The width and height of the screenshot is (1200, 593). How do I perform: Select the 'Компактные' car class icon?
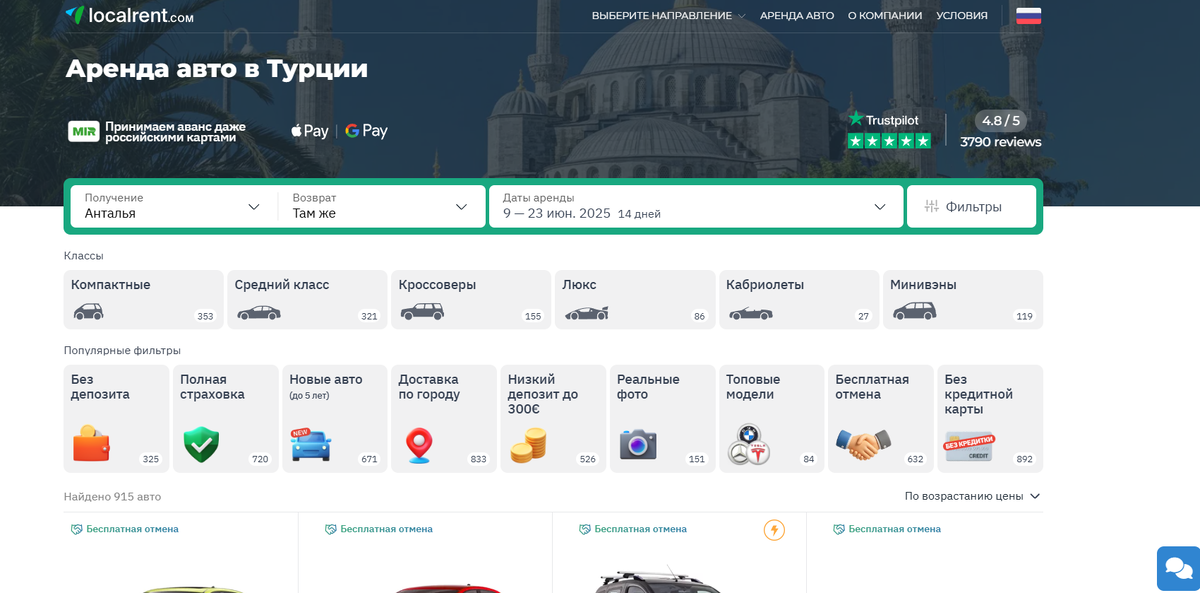89,311
